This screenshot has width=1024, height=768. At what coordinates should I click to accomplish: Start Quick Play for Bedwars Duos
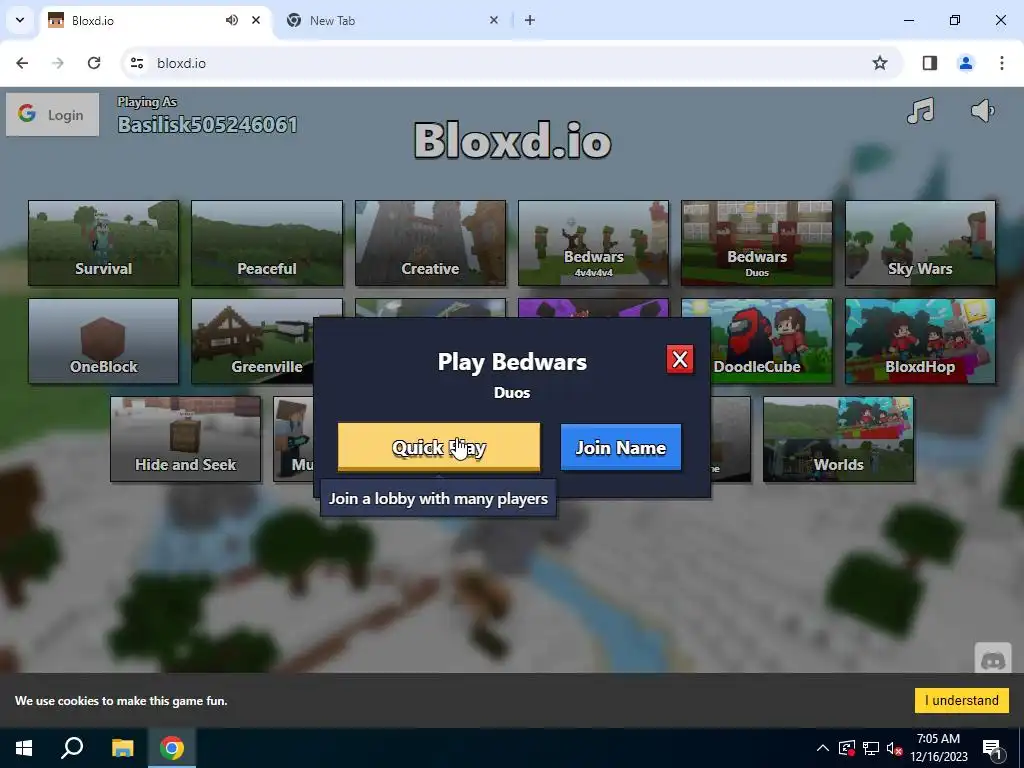coord(439,447)
